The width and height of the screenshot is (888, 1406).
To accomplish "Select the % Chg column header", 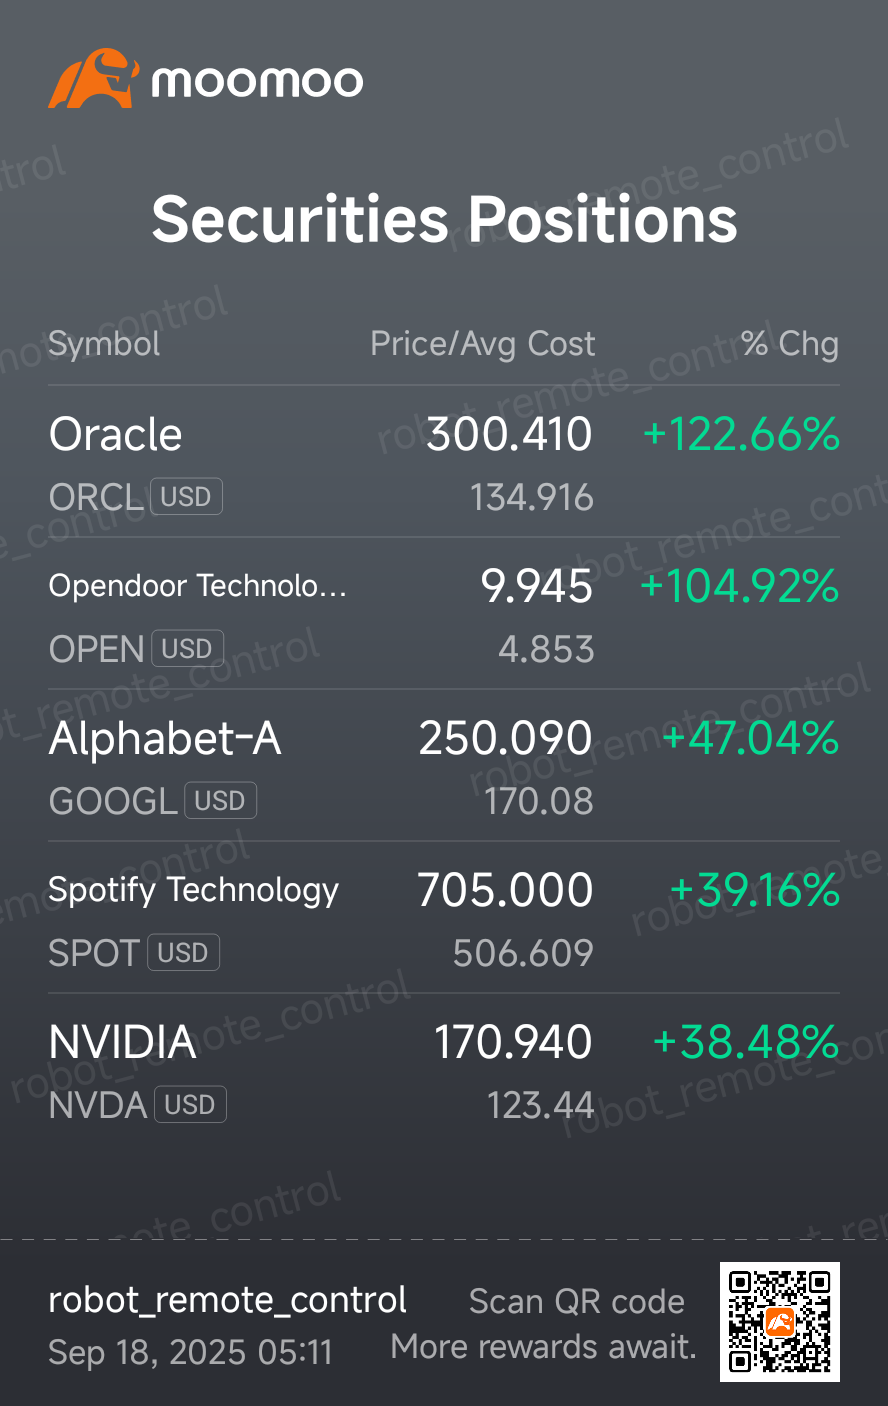I will point(790,344).
